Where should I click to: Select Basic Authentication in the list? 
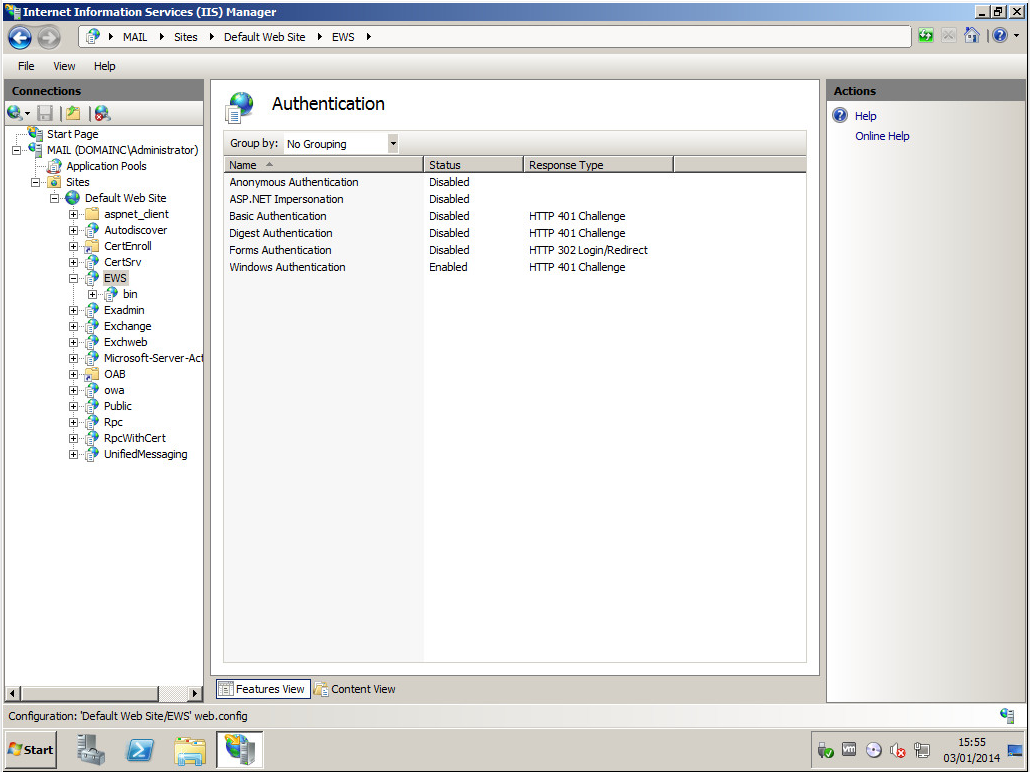[x=514, y=216]
